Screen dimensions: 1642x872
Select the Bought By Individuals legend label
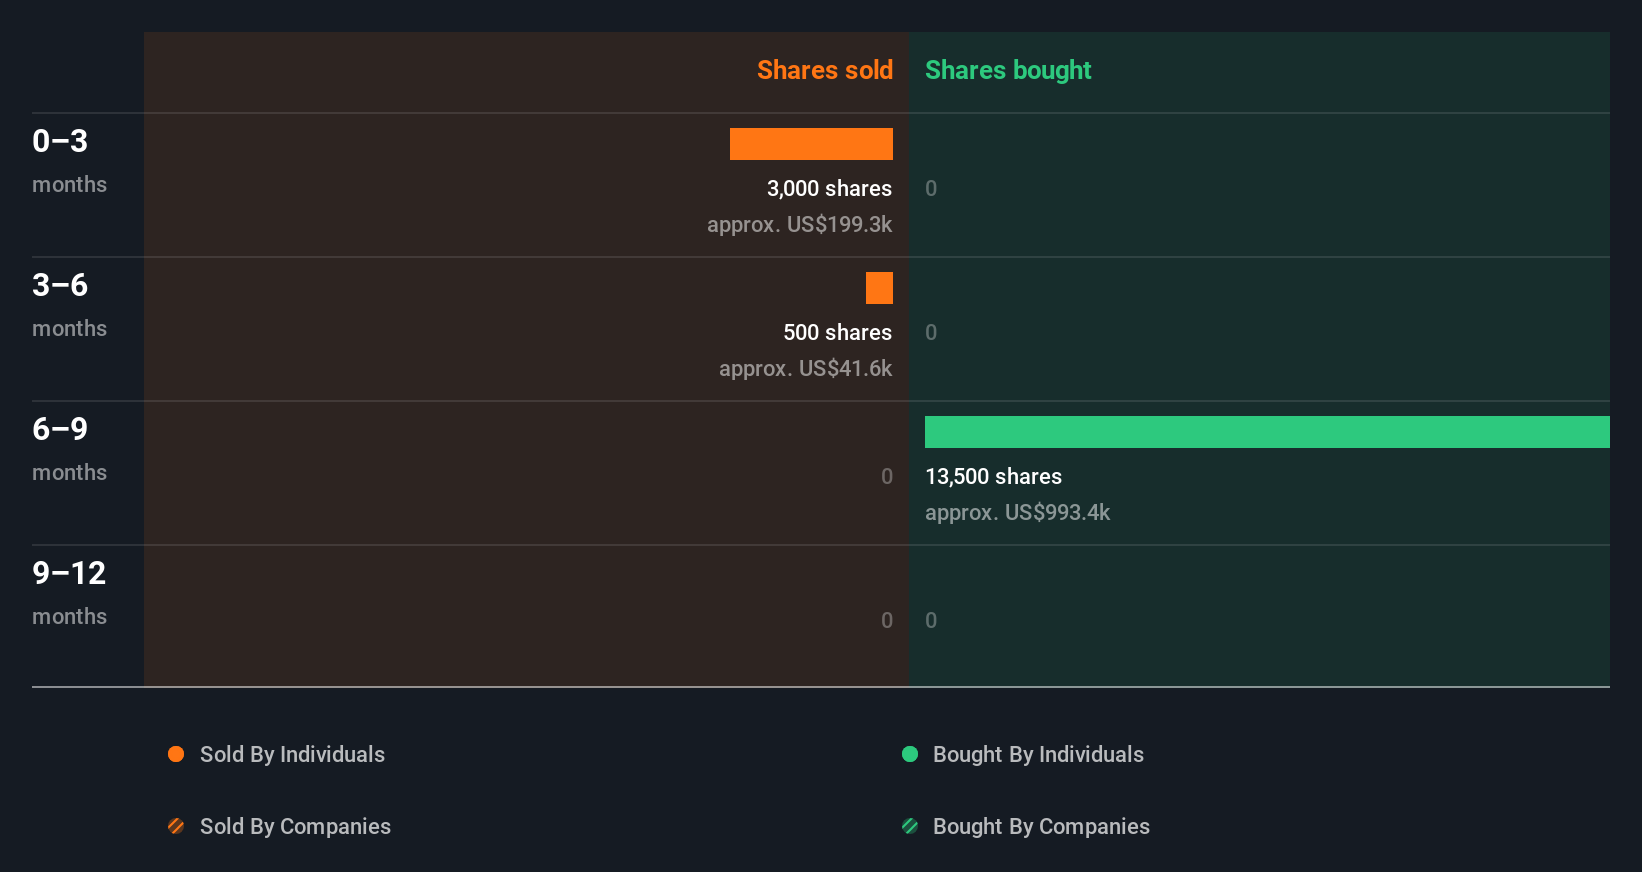point(1038,754)
